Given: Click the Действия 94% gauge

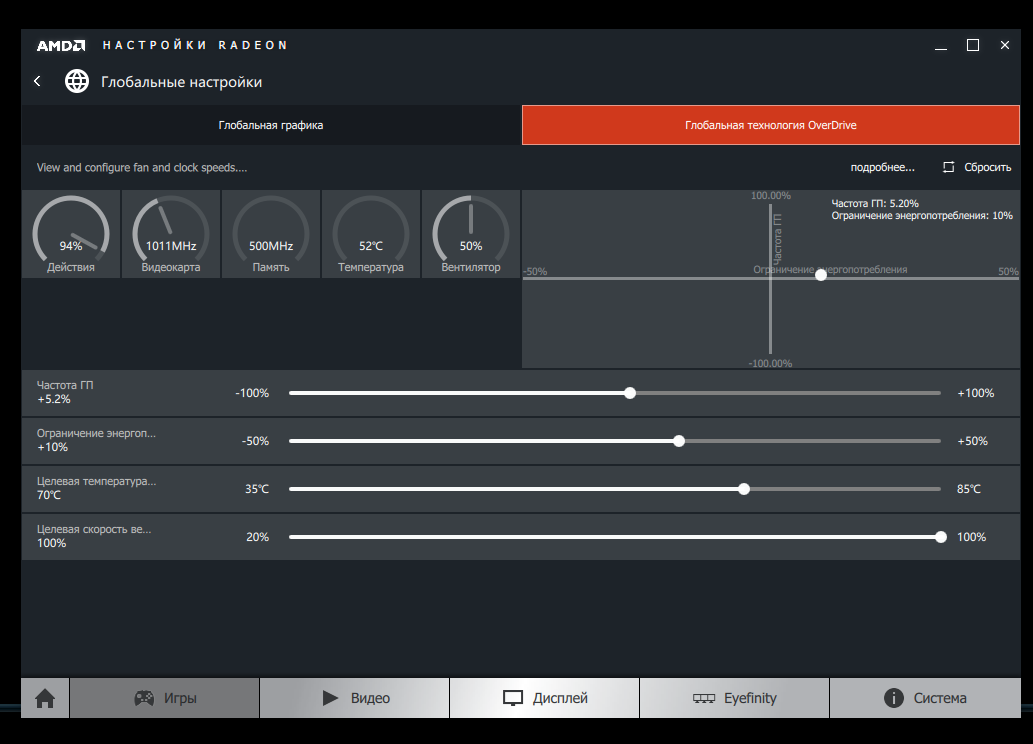Looking at the screenshot, I should 71,234.
